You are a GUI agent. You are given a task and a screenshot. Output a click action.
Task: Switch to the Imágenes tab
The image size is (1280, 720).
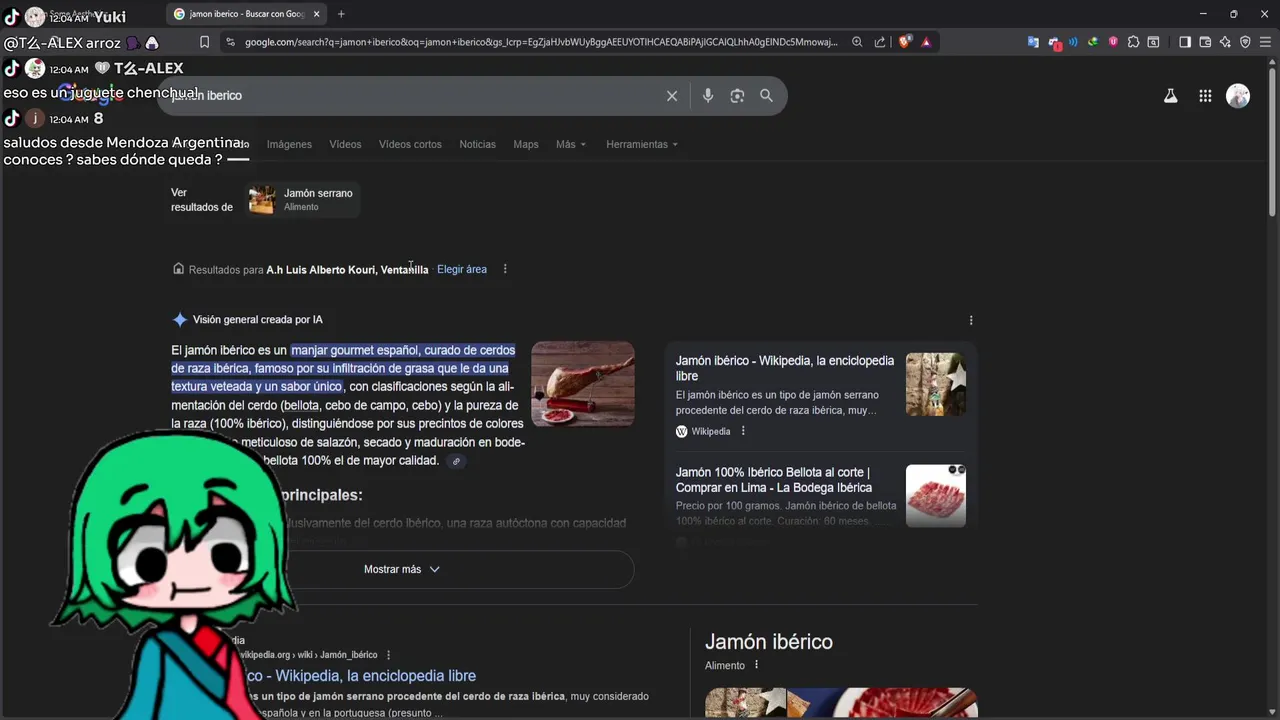click(289, 144)
